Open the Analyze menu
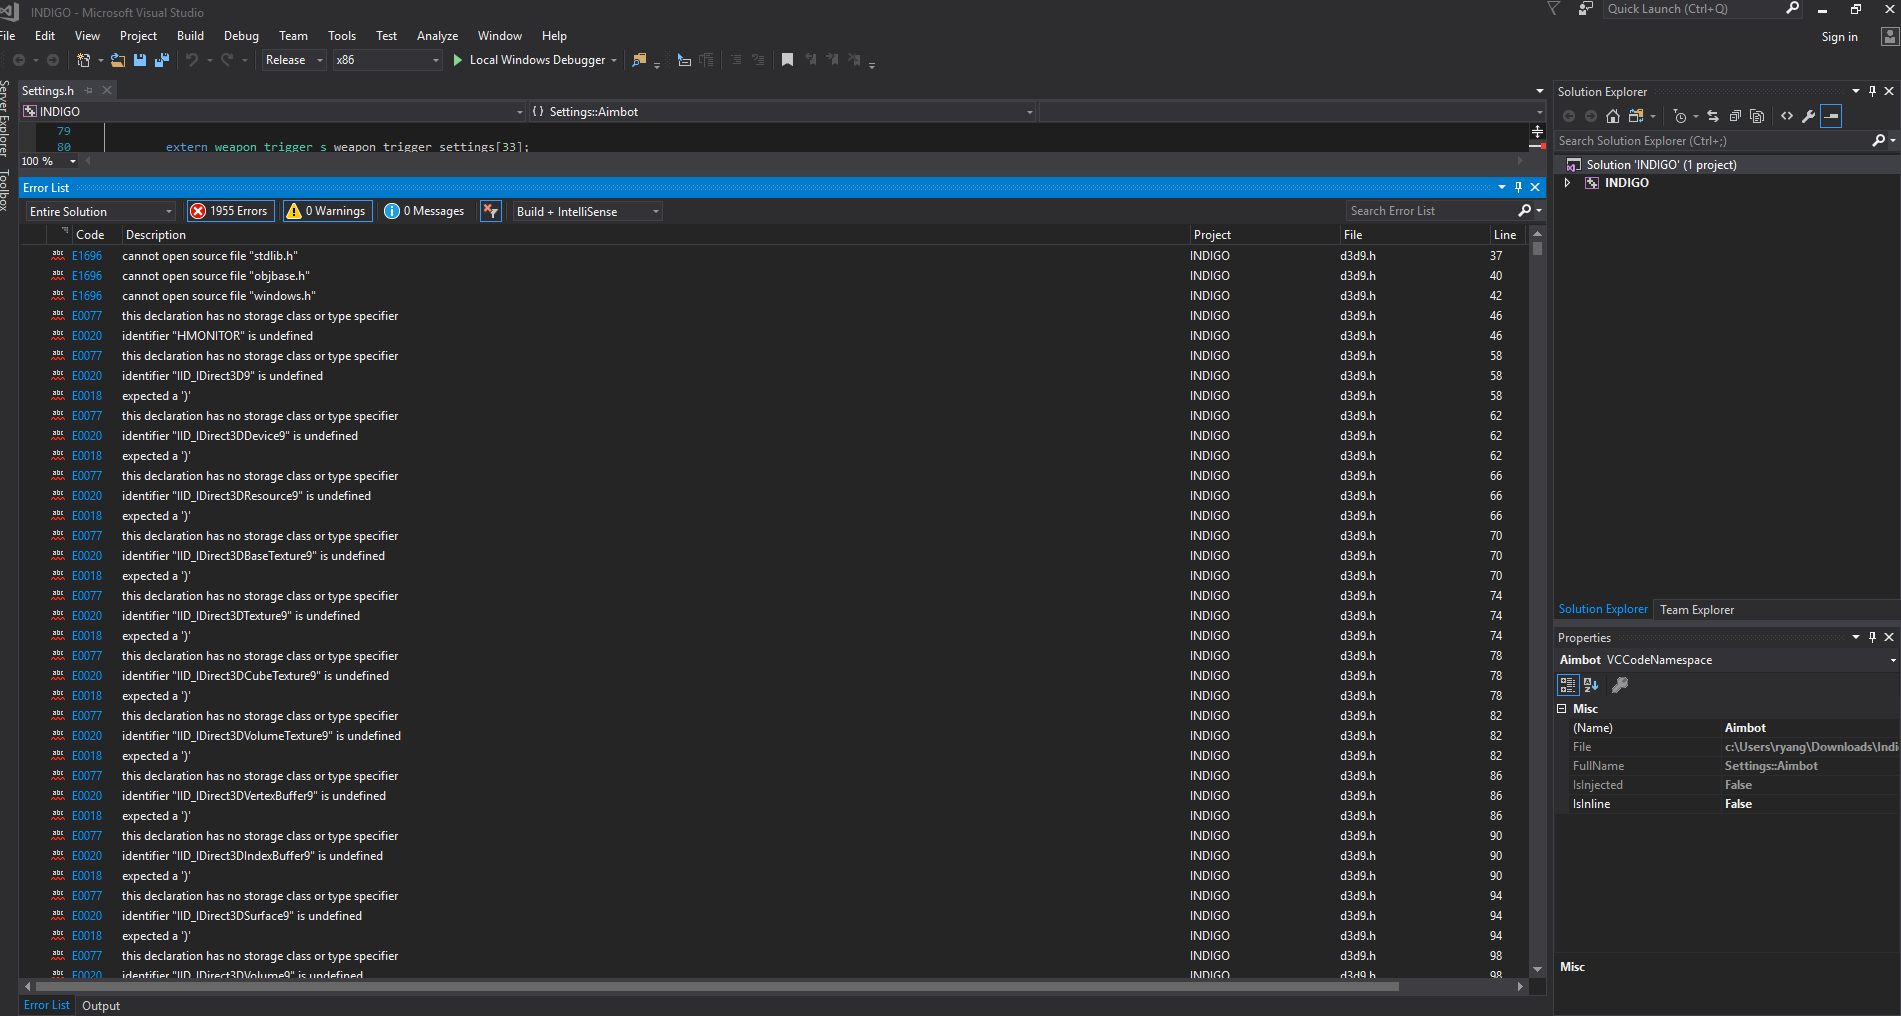Viewport: 1901px width, 1016px height. (437, 36)
